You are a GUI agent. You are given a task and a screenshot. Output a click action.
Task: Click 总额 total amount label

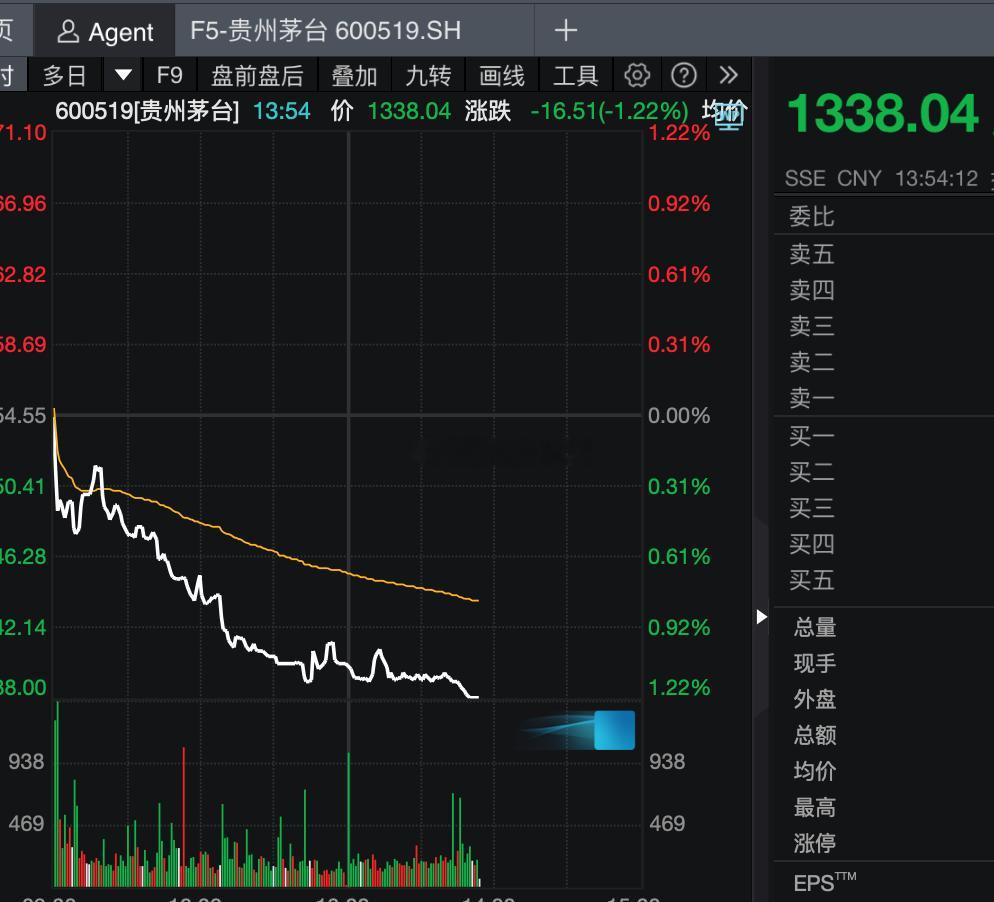(815, 735)
